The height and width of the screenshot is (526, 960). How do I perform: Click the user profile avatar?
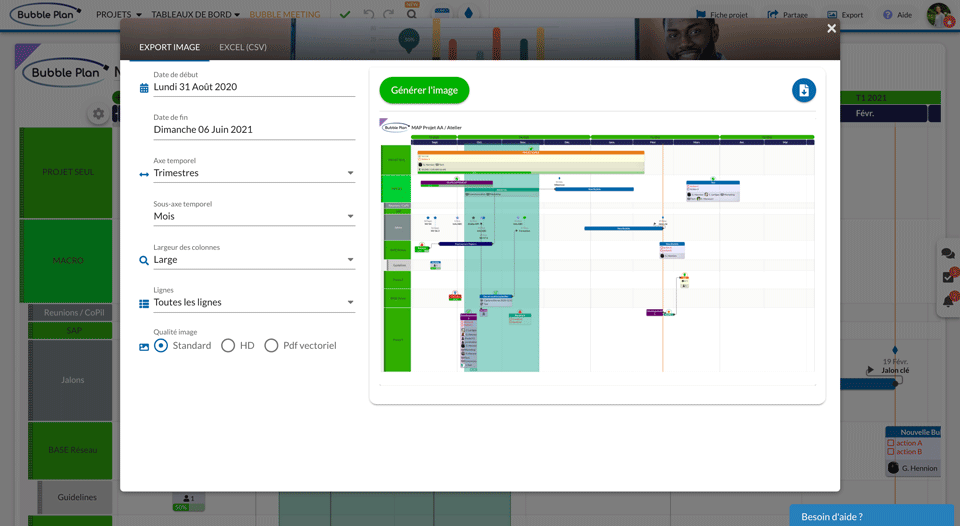pos(938,15)
